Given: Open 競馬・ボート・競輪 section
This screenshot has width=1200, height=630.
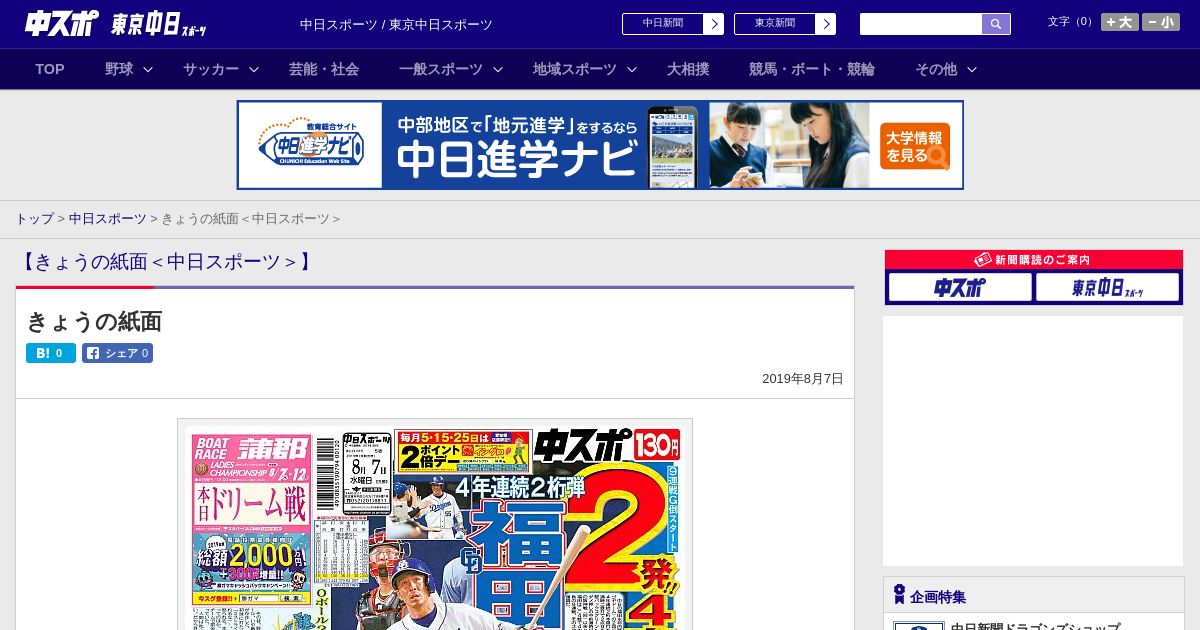Looking at the screenshot, I should (x=812, y=69).
